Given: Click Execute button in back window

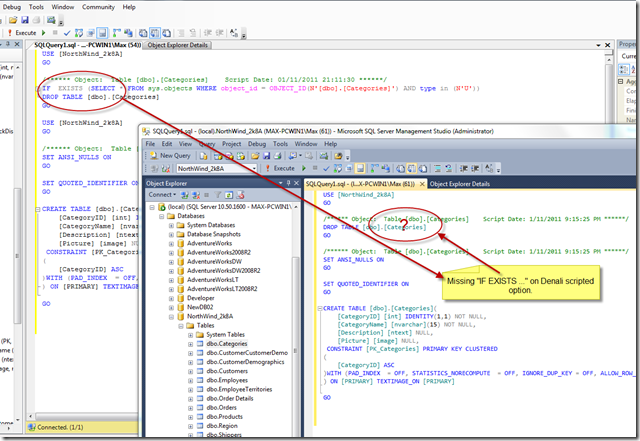Looking at the screenshot, I should click(x=22, y=33).
